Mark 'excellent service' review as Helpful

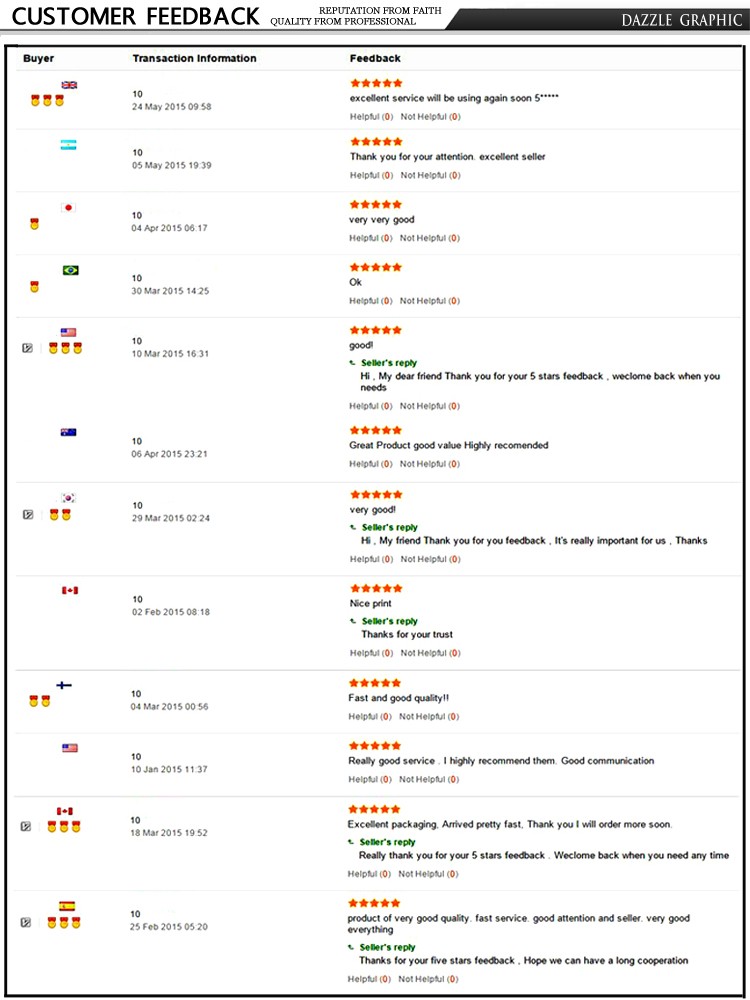point(371,117)
